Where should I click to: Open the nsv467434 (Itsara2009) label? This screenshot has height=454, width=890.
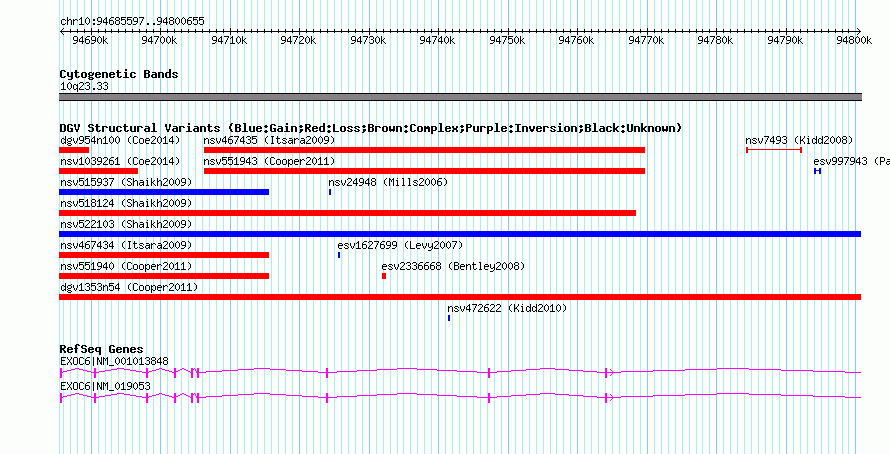pos(126,245)
